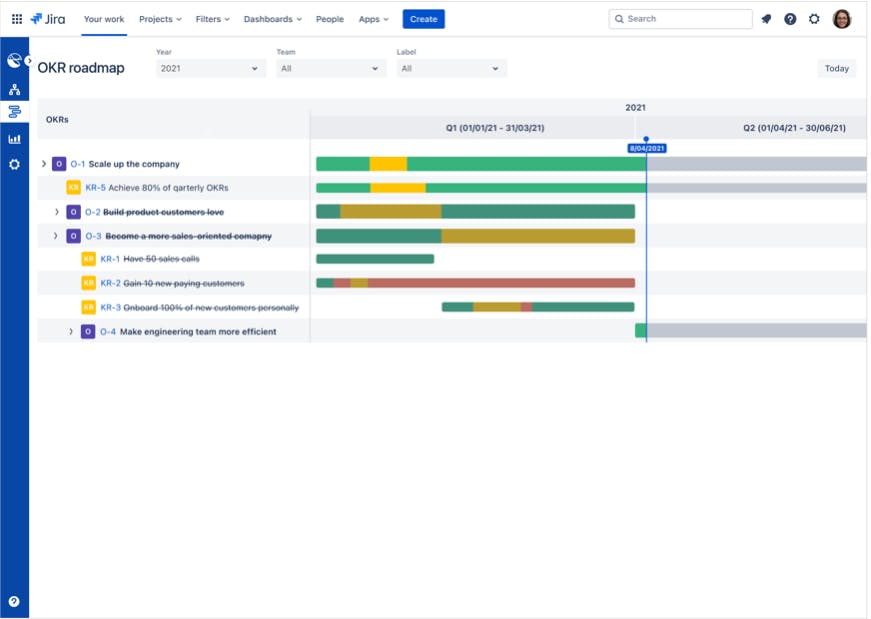Focus the Search input field

coord(680,19)
